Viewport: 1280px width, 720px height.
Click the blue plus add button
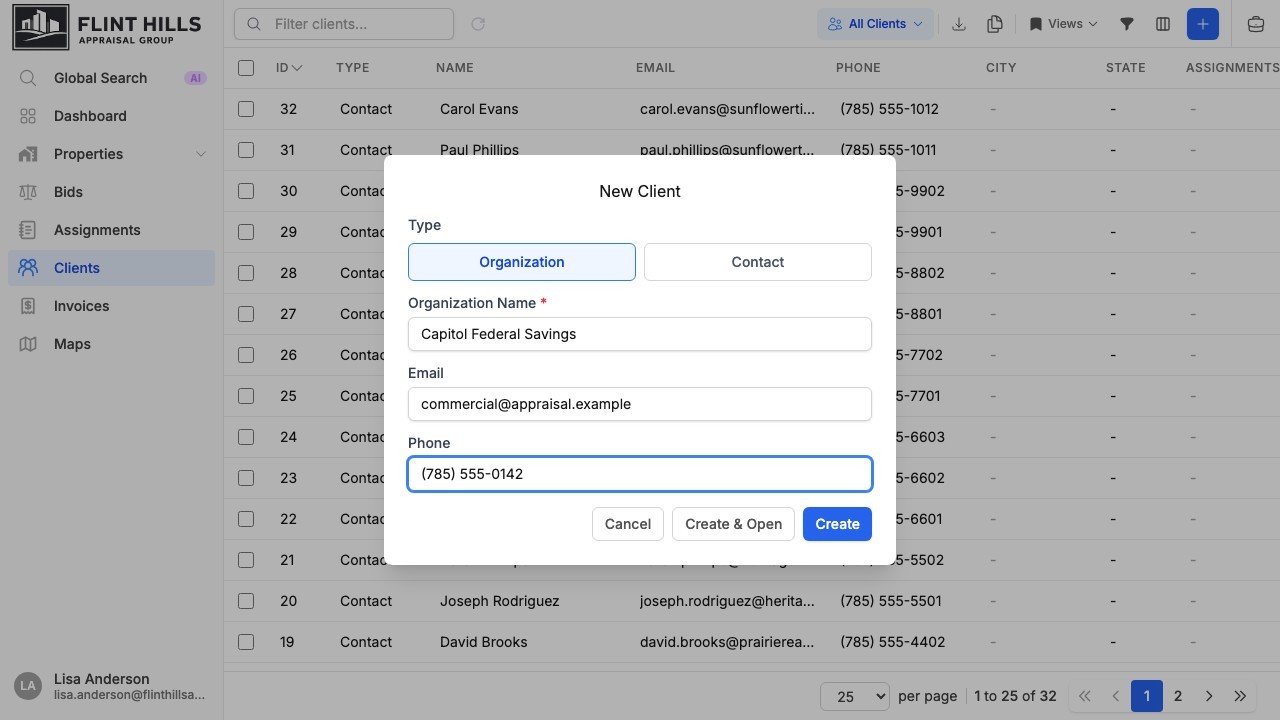click(1203, 24)
